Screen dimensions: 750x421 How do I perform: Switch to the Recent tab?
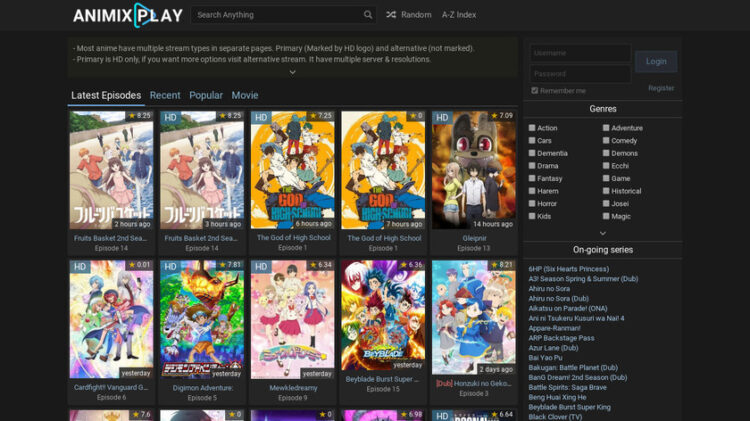coord(165,95)
